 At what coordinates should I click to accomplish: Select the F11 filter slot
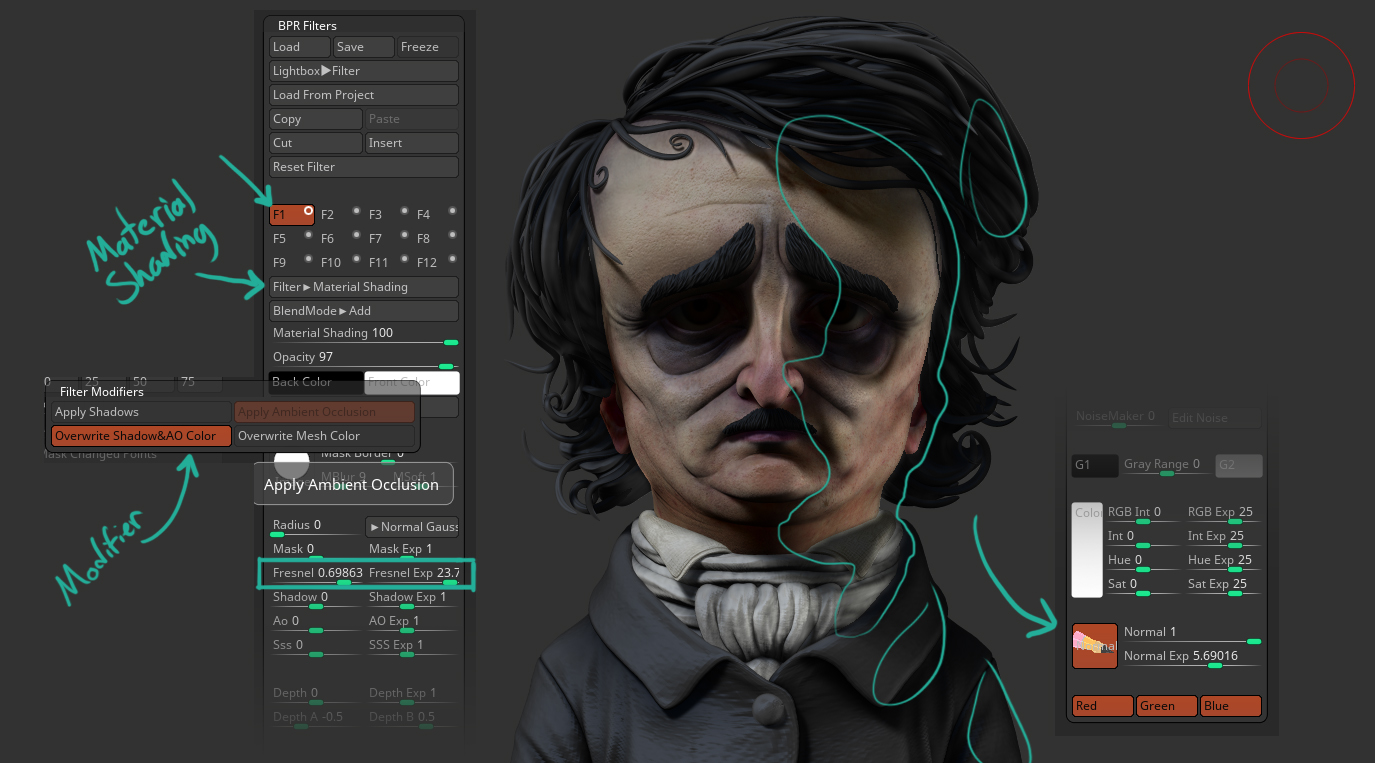381,262
